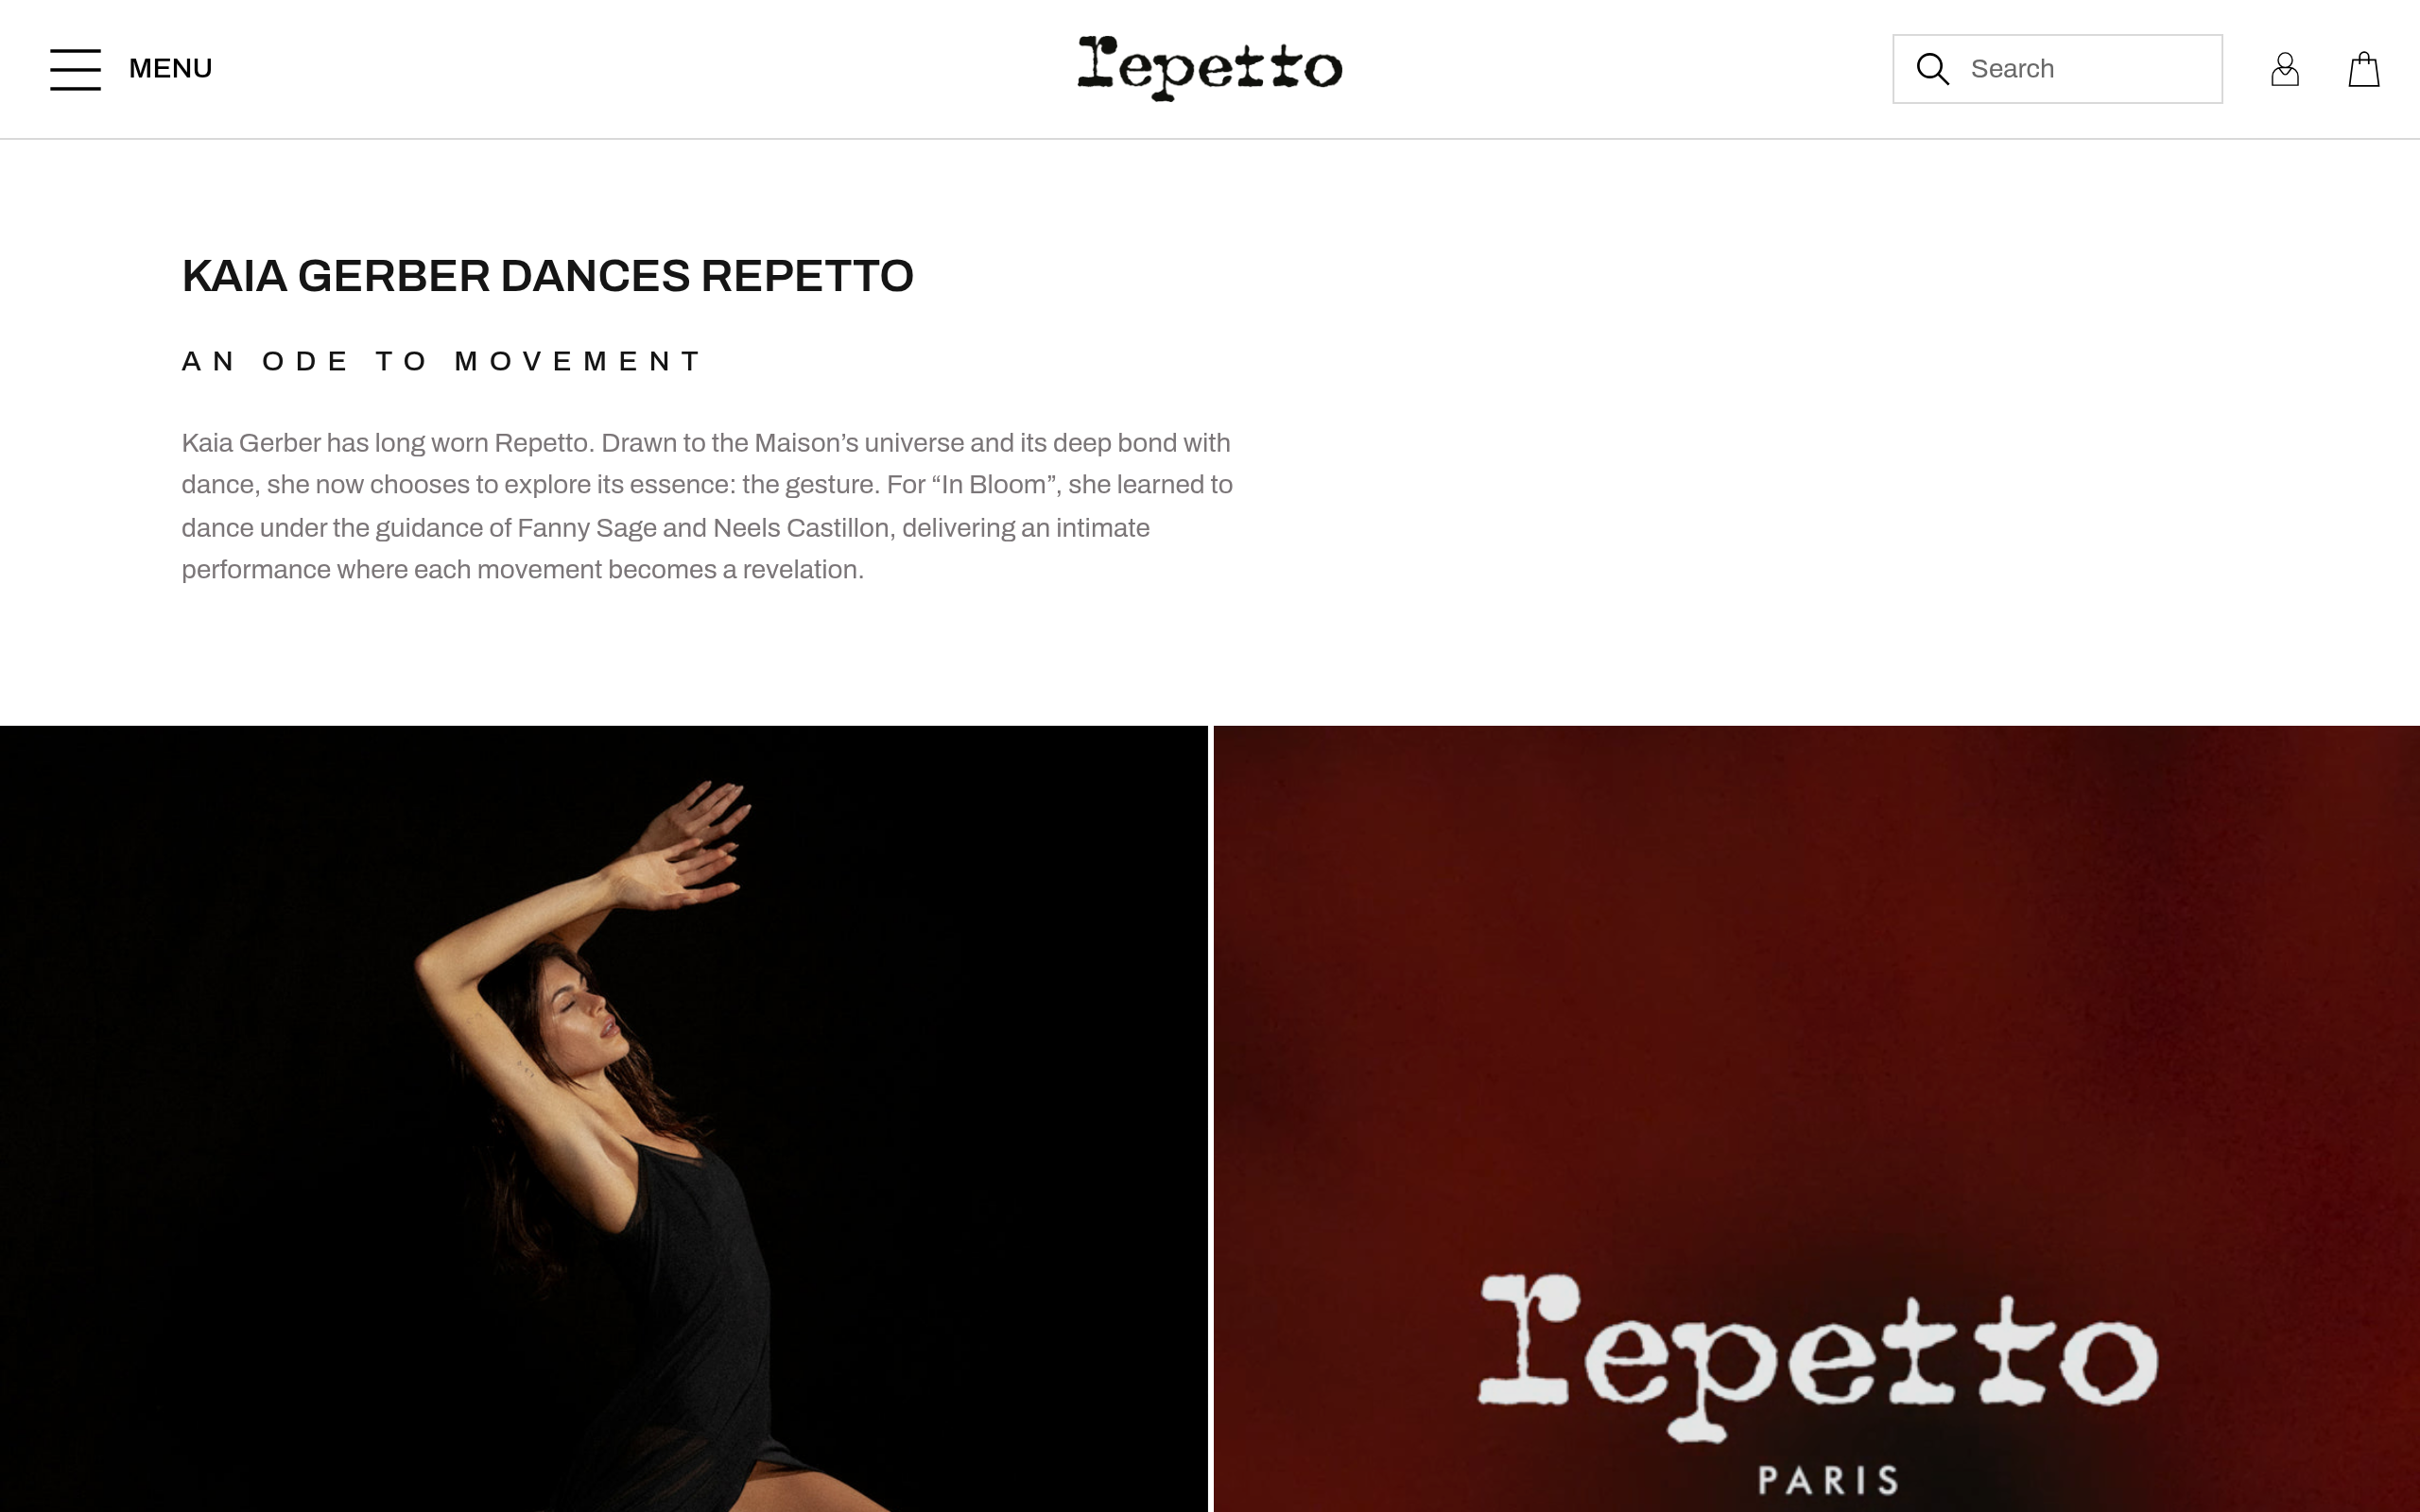The height and width of the screenshot is (1512, 2420).
Task: Click the An Ode To Movement subheading
Action: 442,361
